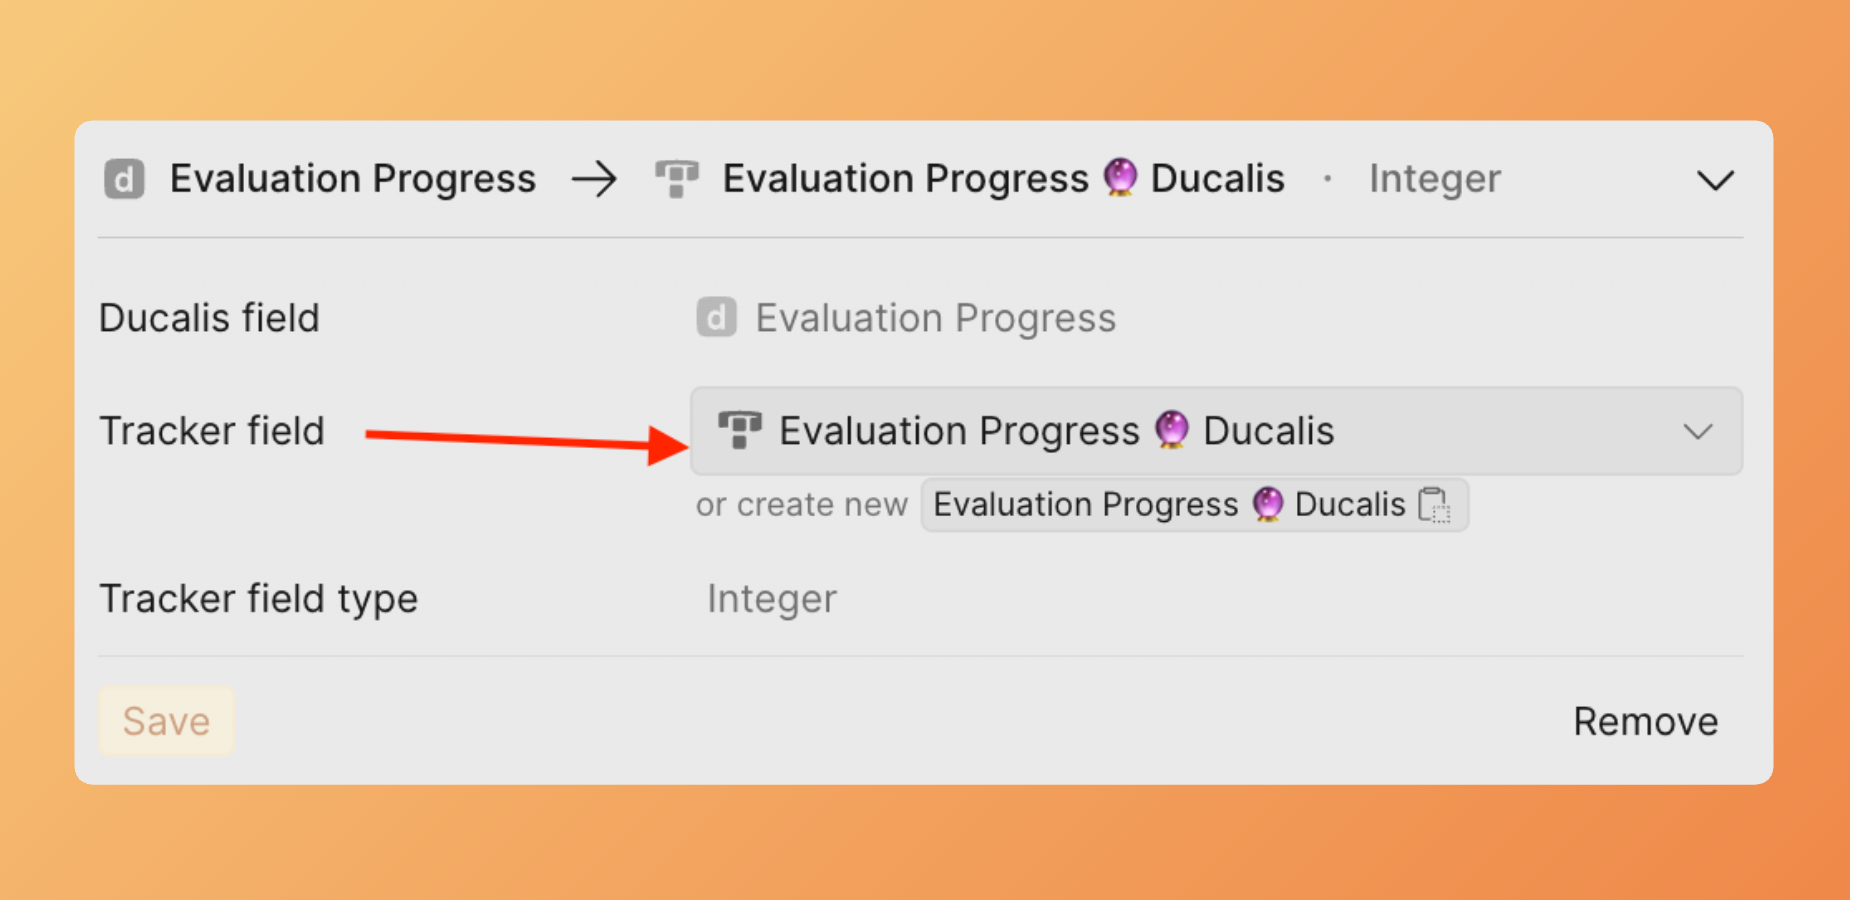Image resolution: width=1850 pixels, height=900 pixels.
Task: Click the Integer label in the header
Action: pos(1434,179)
